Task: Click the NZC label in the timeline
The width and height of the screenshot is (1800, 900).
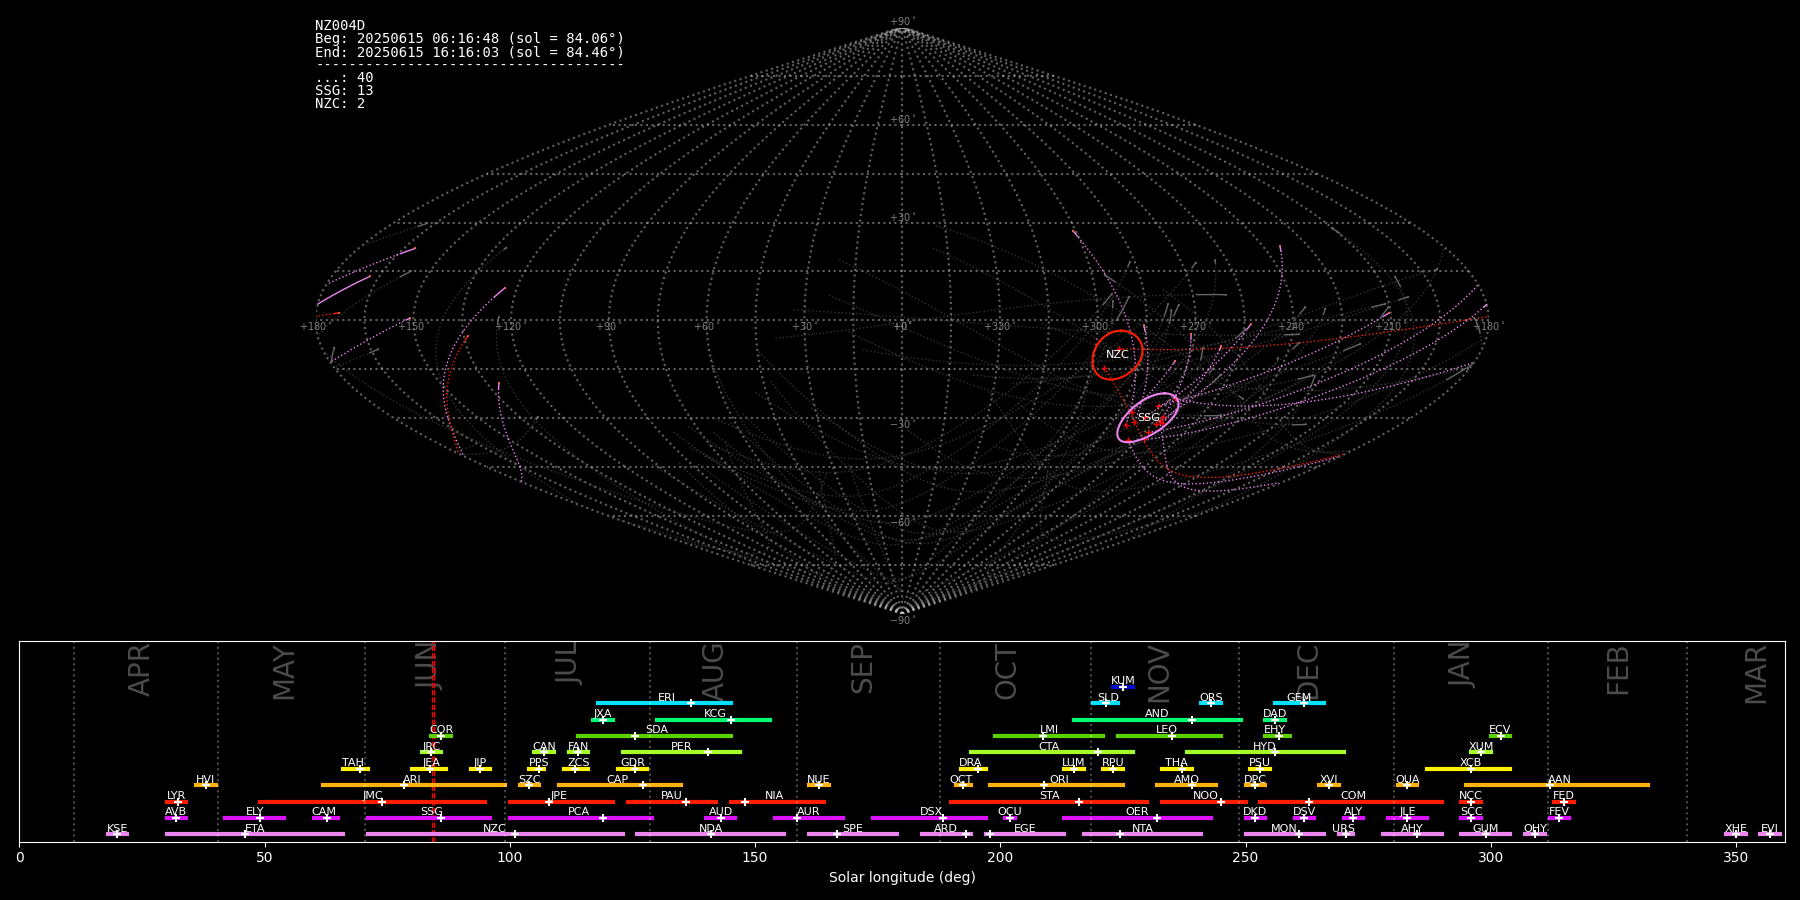Action: click(x=495, y=829)
